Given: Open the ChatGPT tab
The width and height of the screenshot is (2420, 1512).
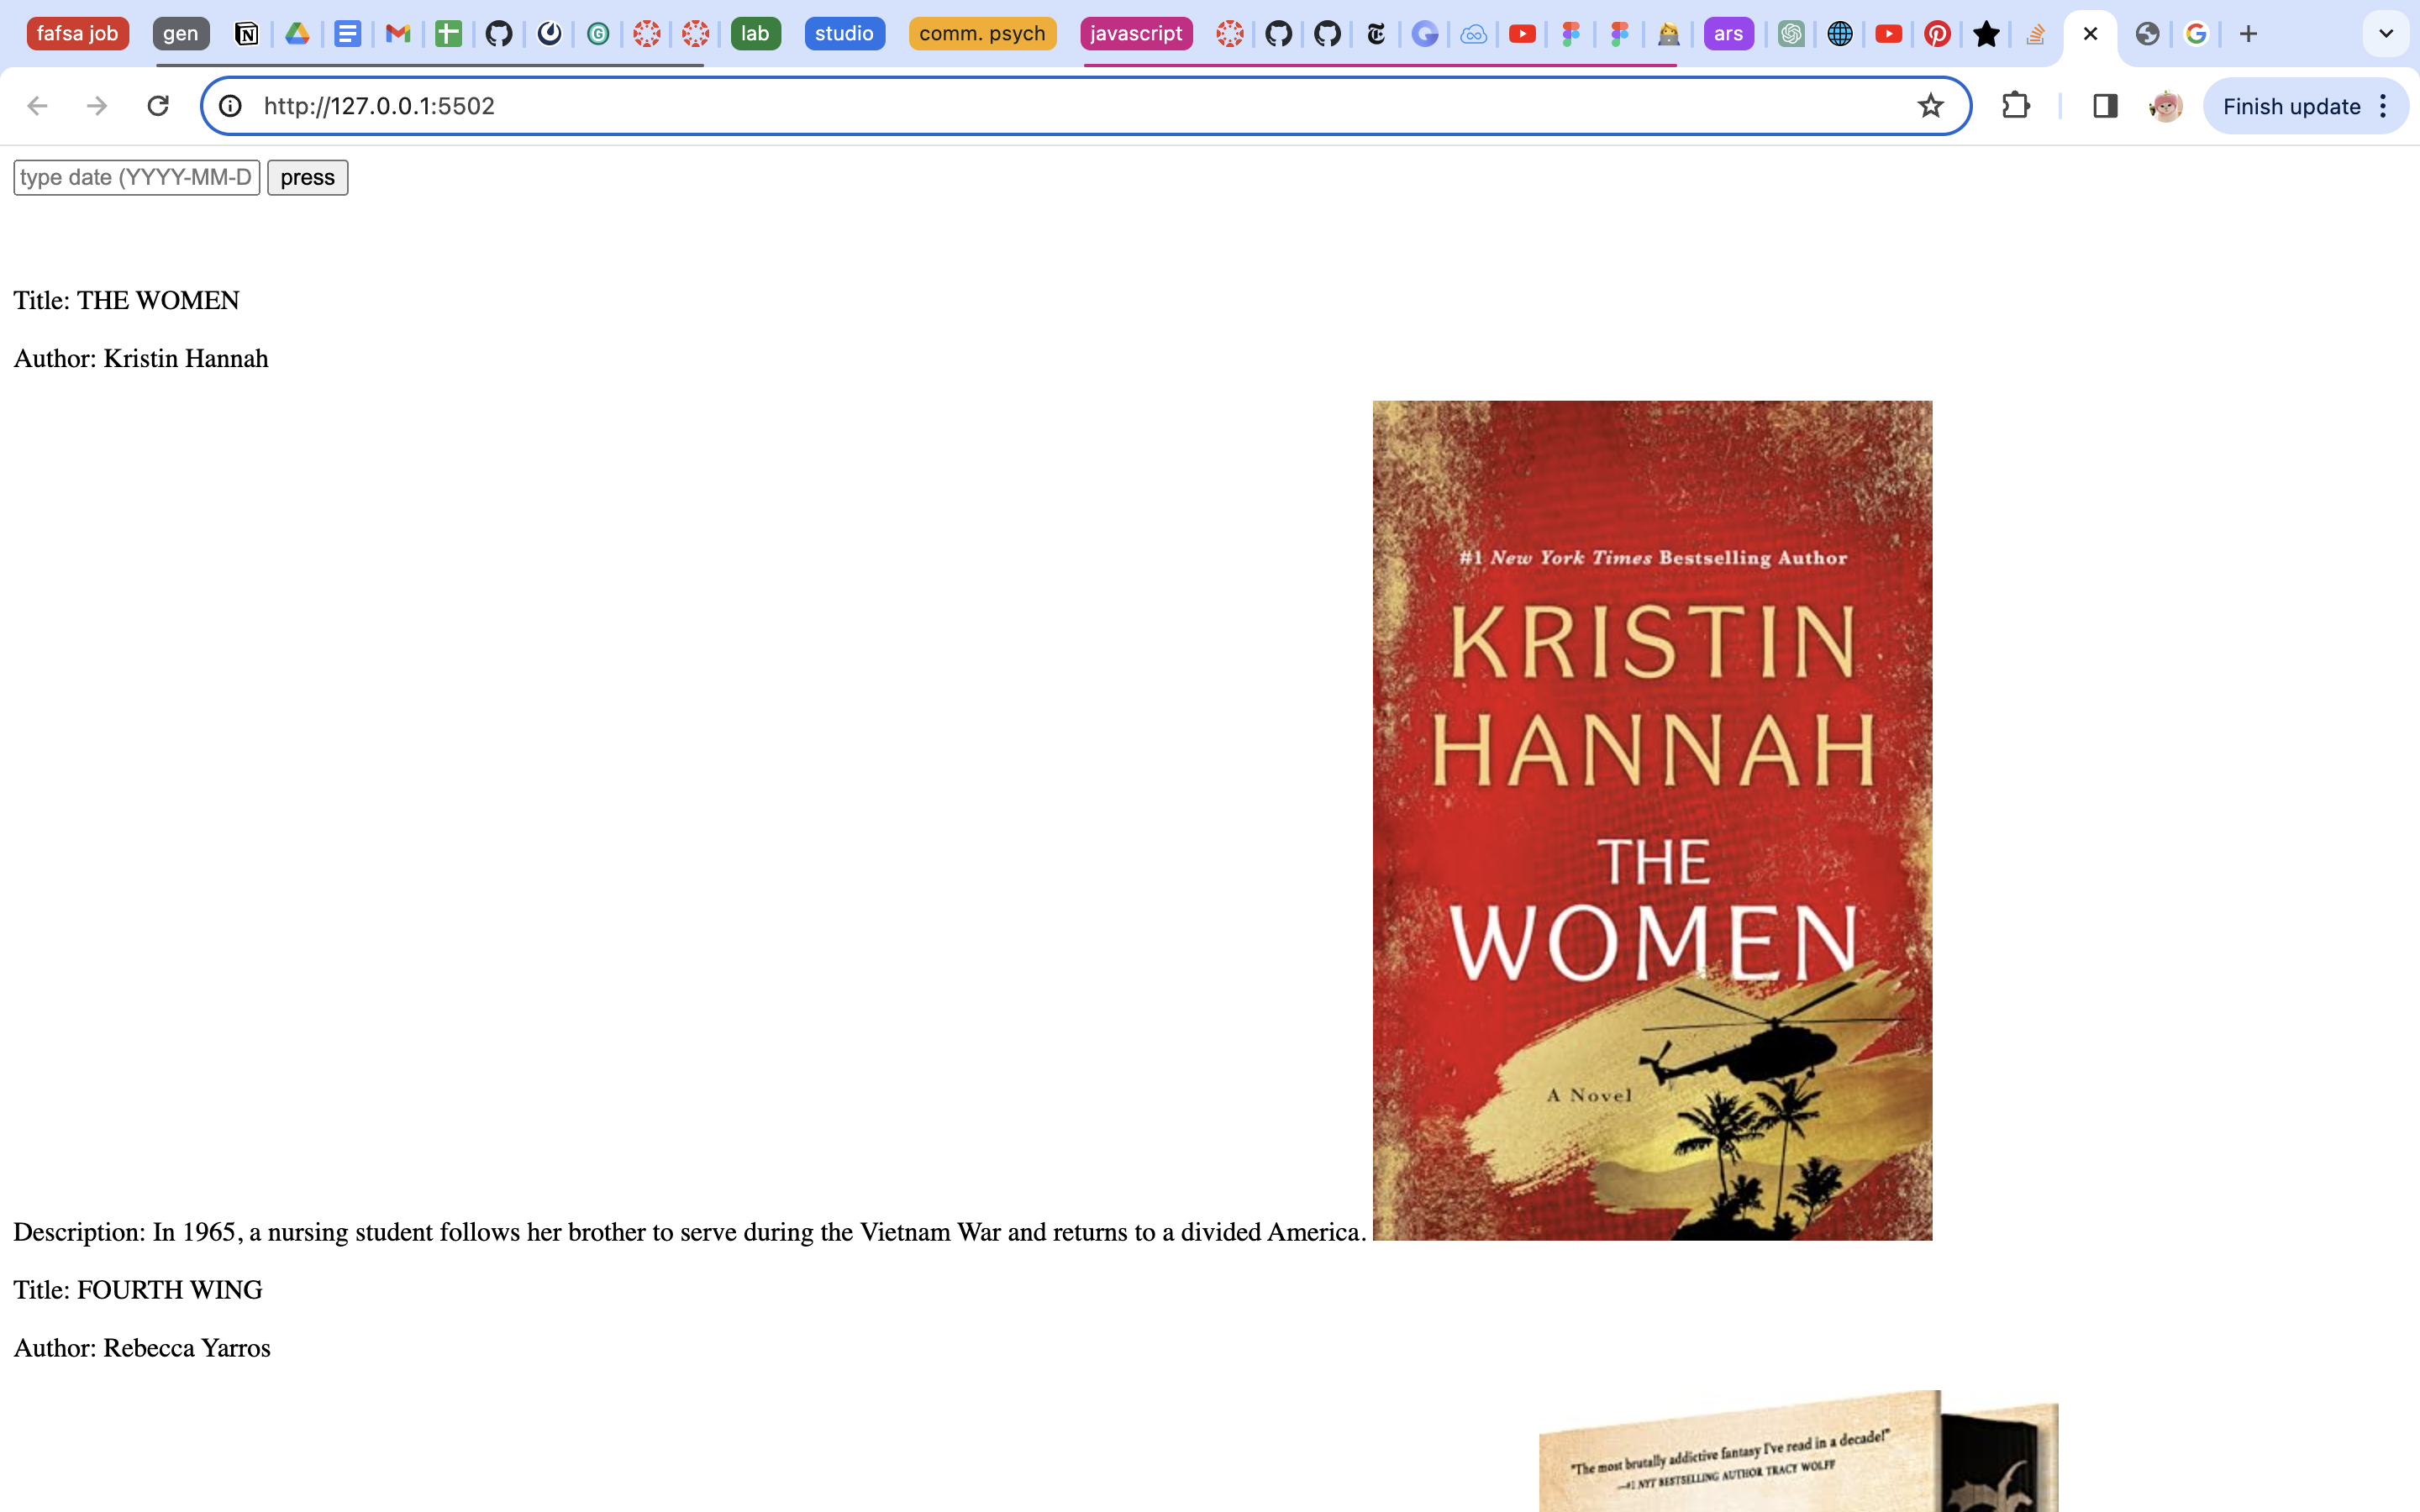Looking at the screenshot, I should (1791, 34).
